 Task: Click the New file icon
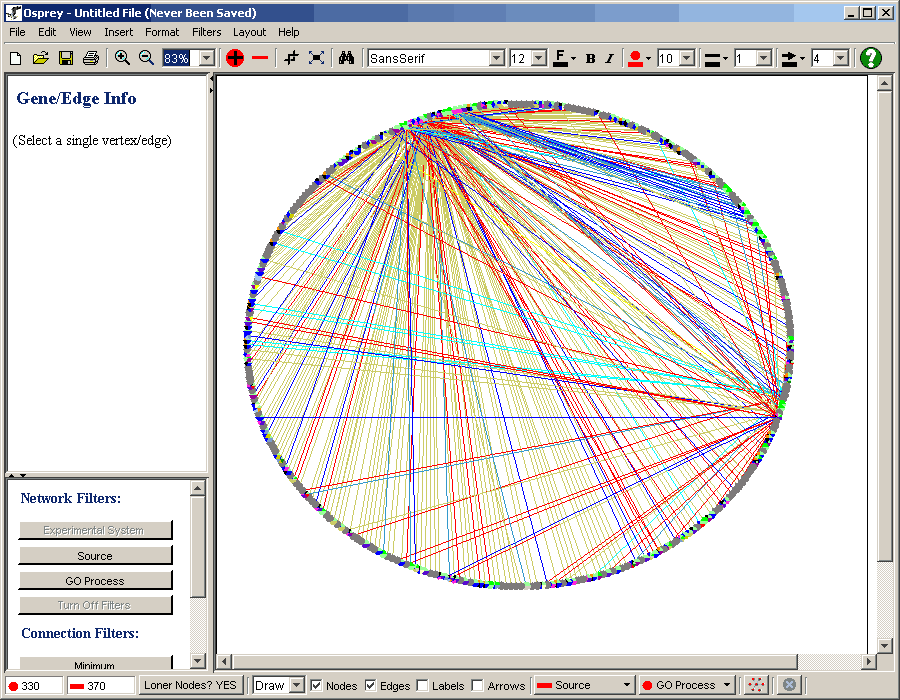[15, 58]
